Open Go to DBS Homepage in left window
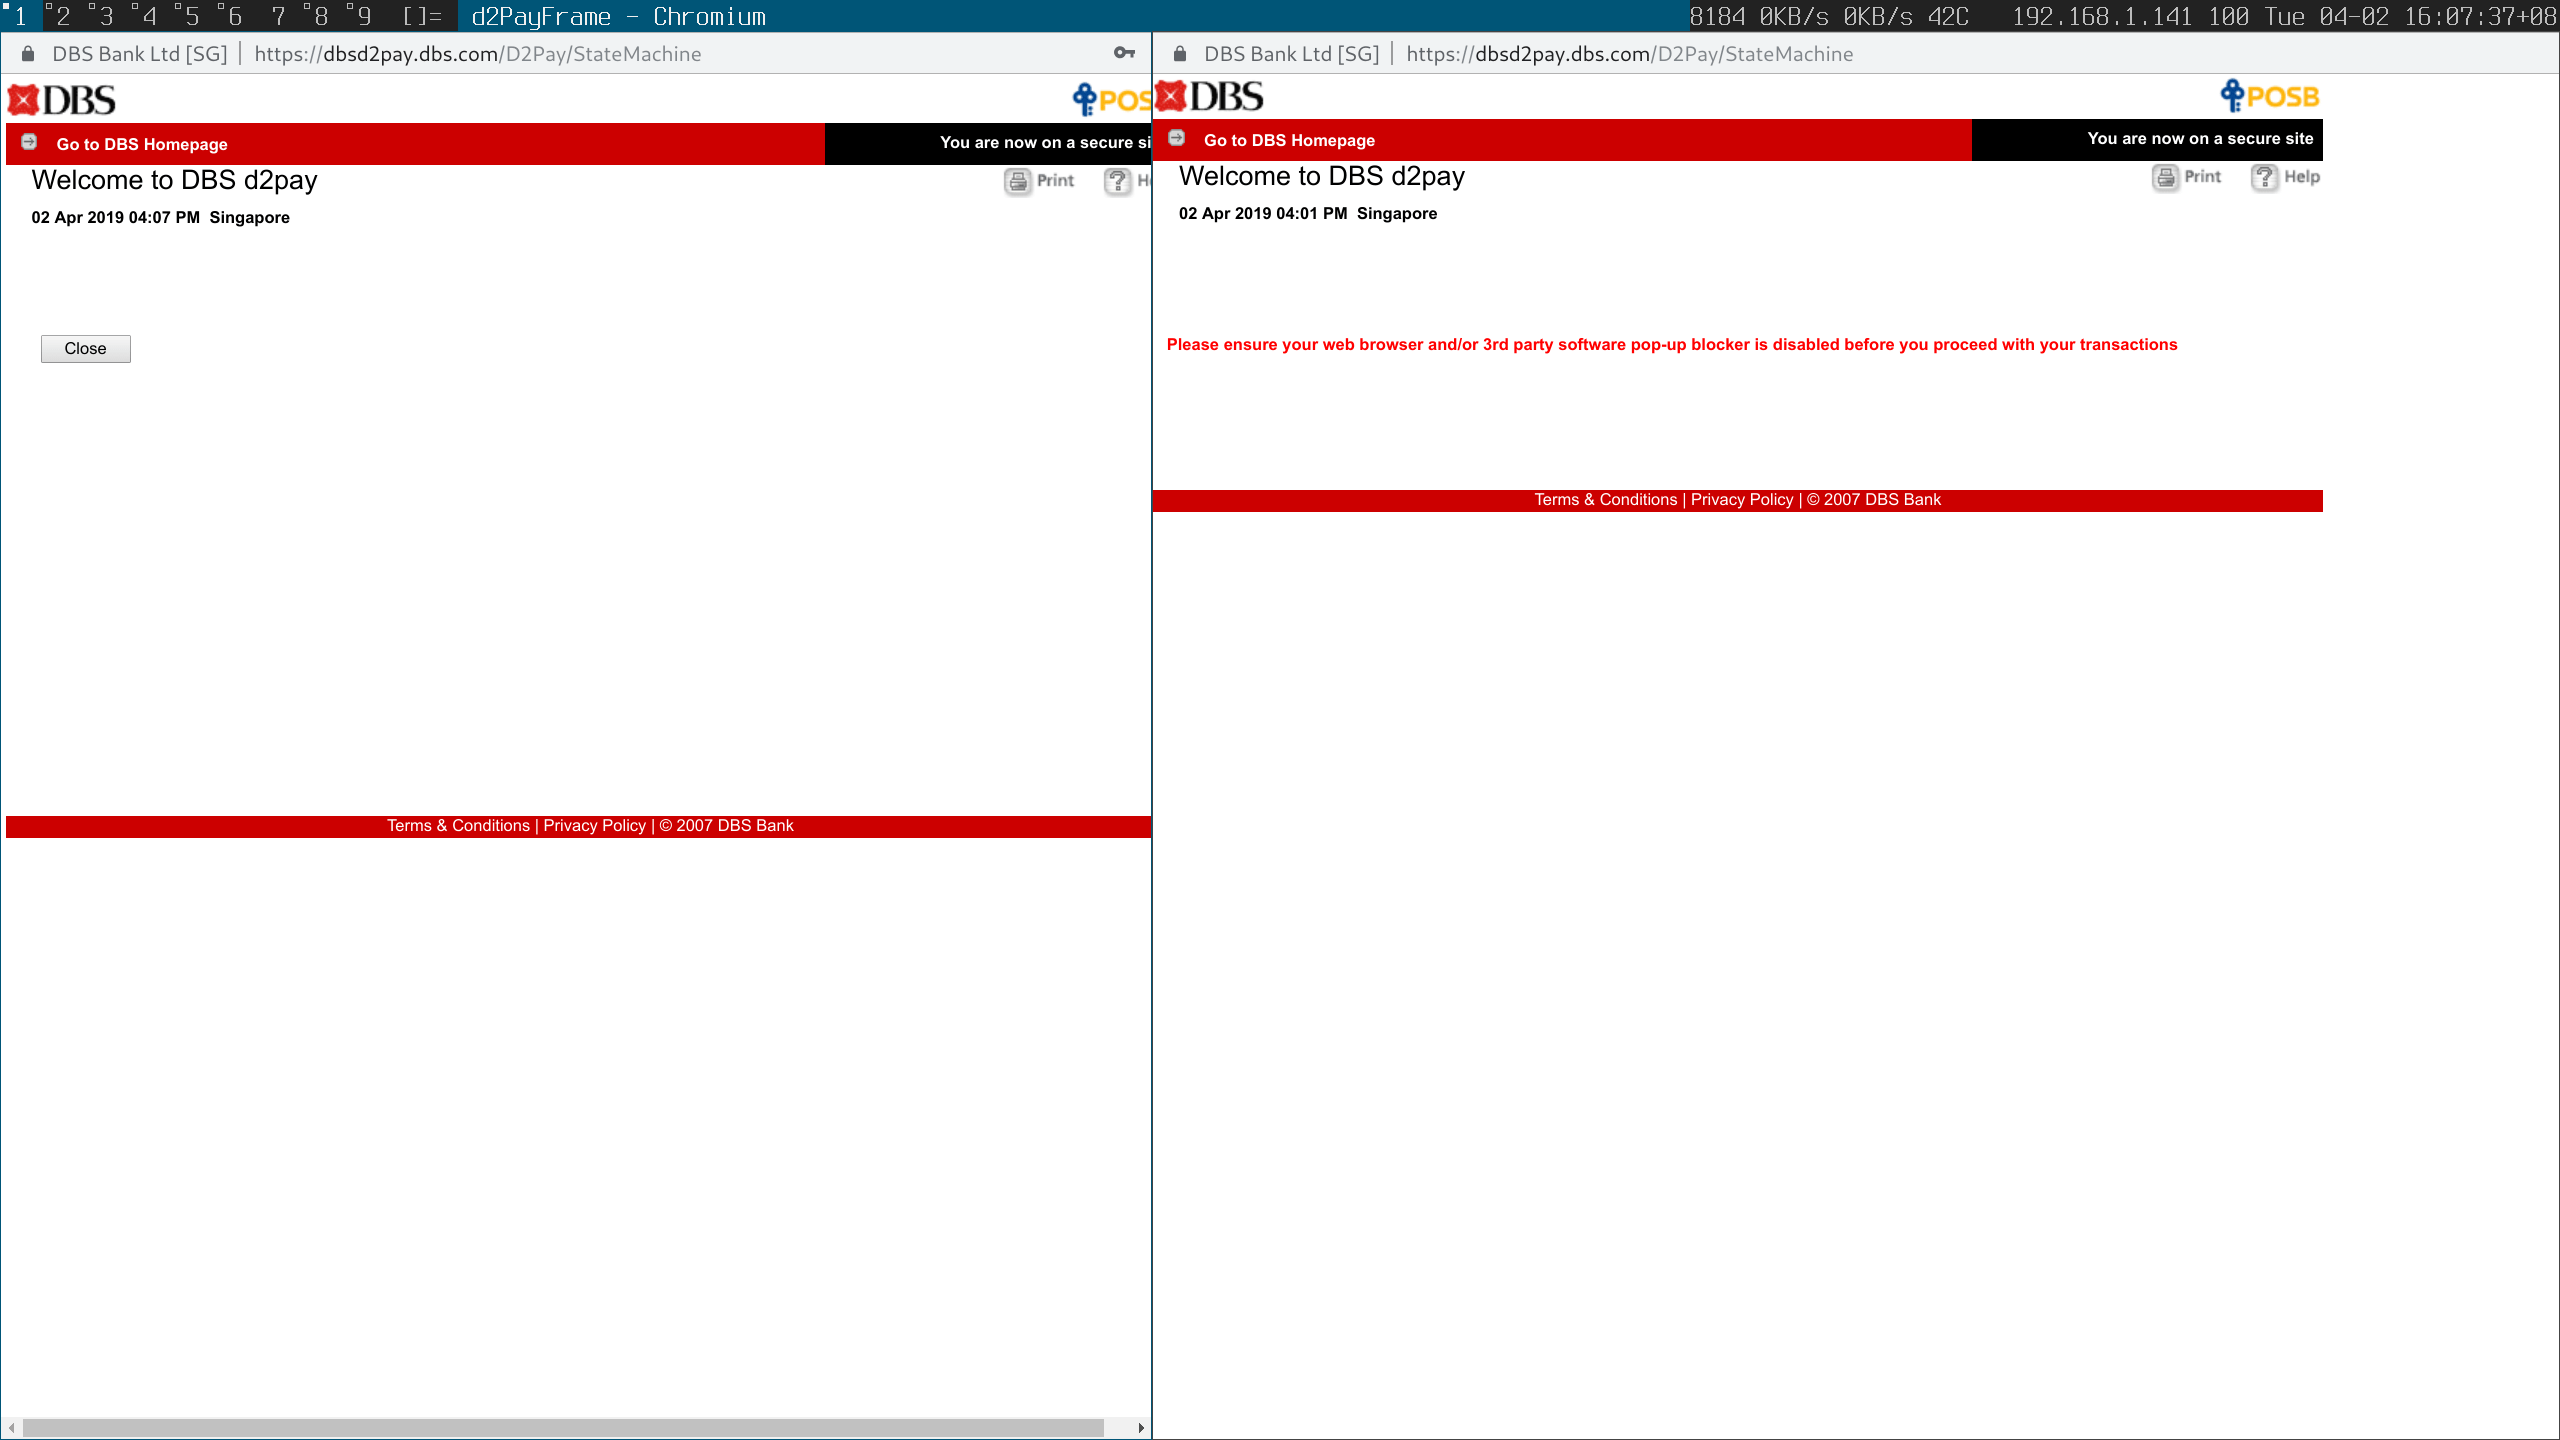2560x1440 pixels. [142, 144]
